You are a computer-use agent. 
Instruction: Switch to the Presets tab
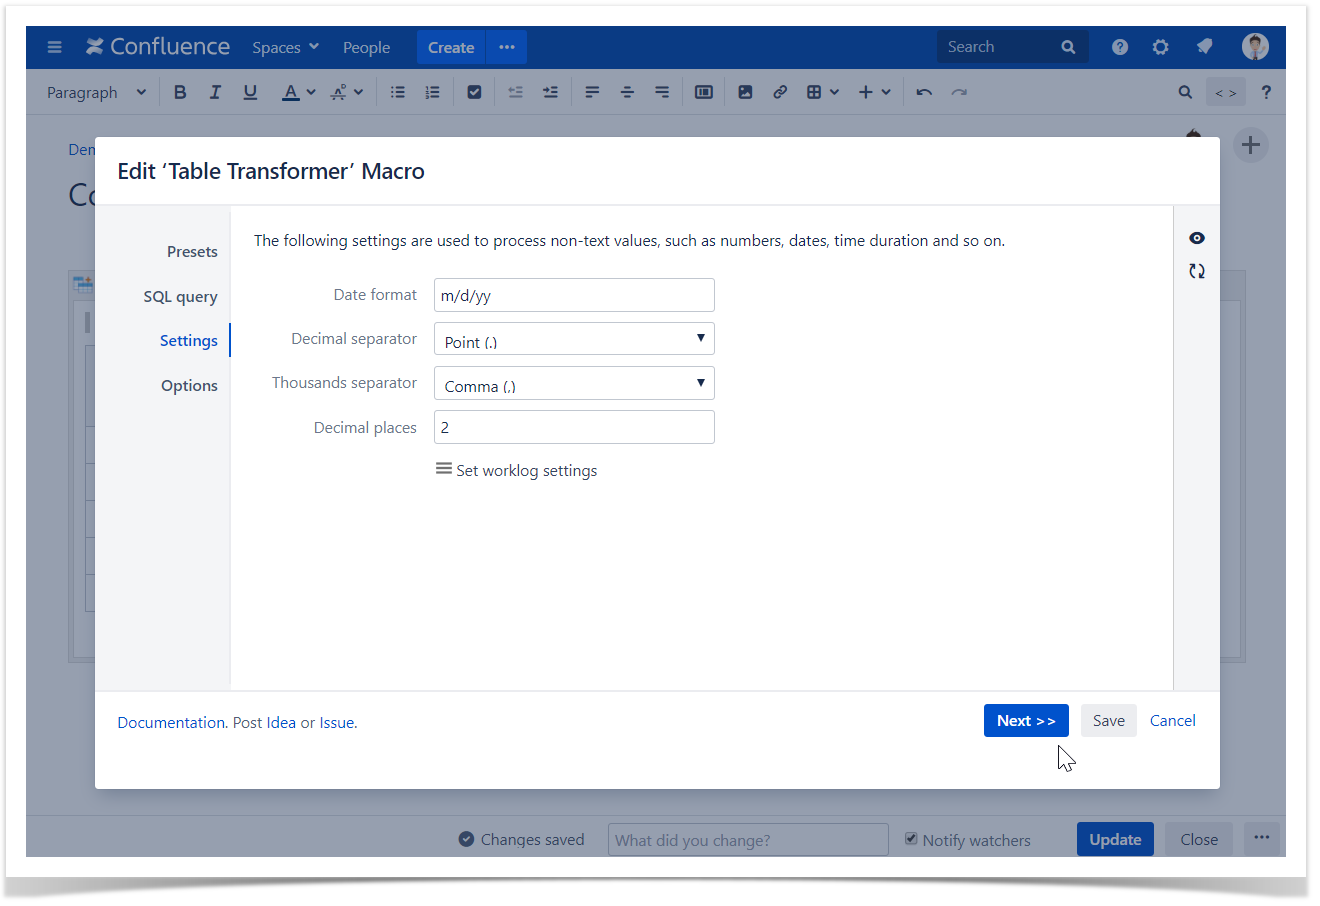(x=192, y=252)
